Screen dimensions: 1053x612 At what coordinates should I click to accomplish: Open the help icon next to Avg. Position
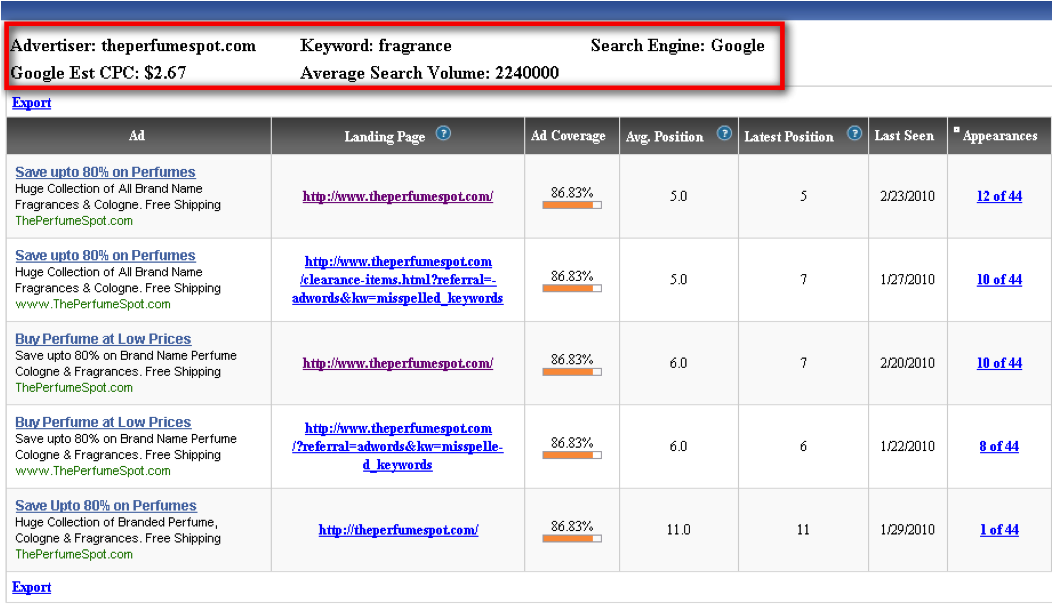(724, 133)
